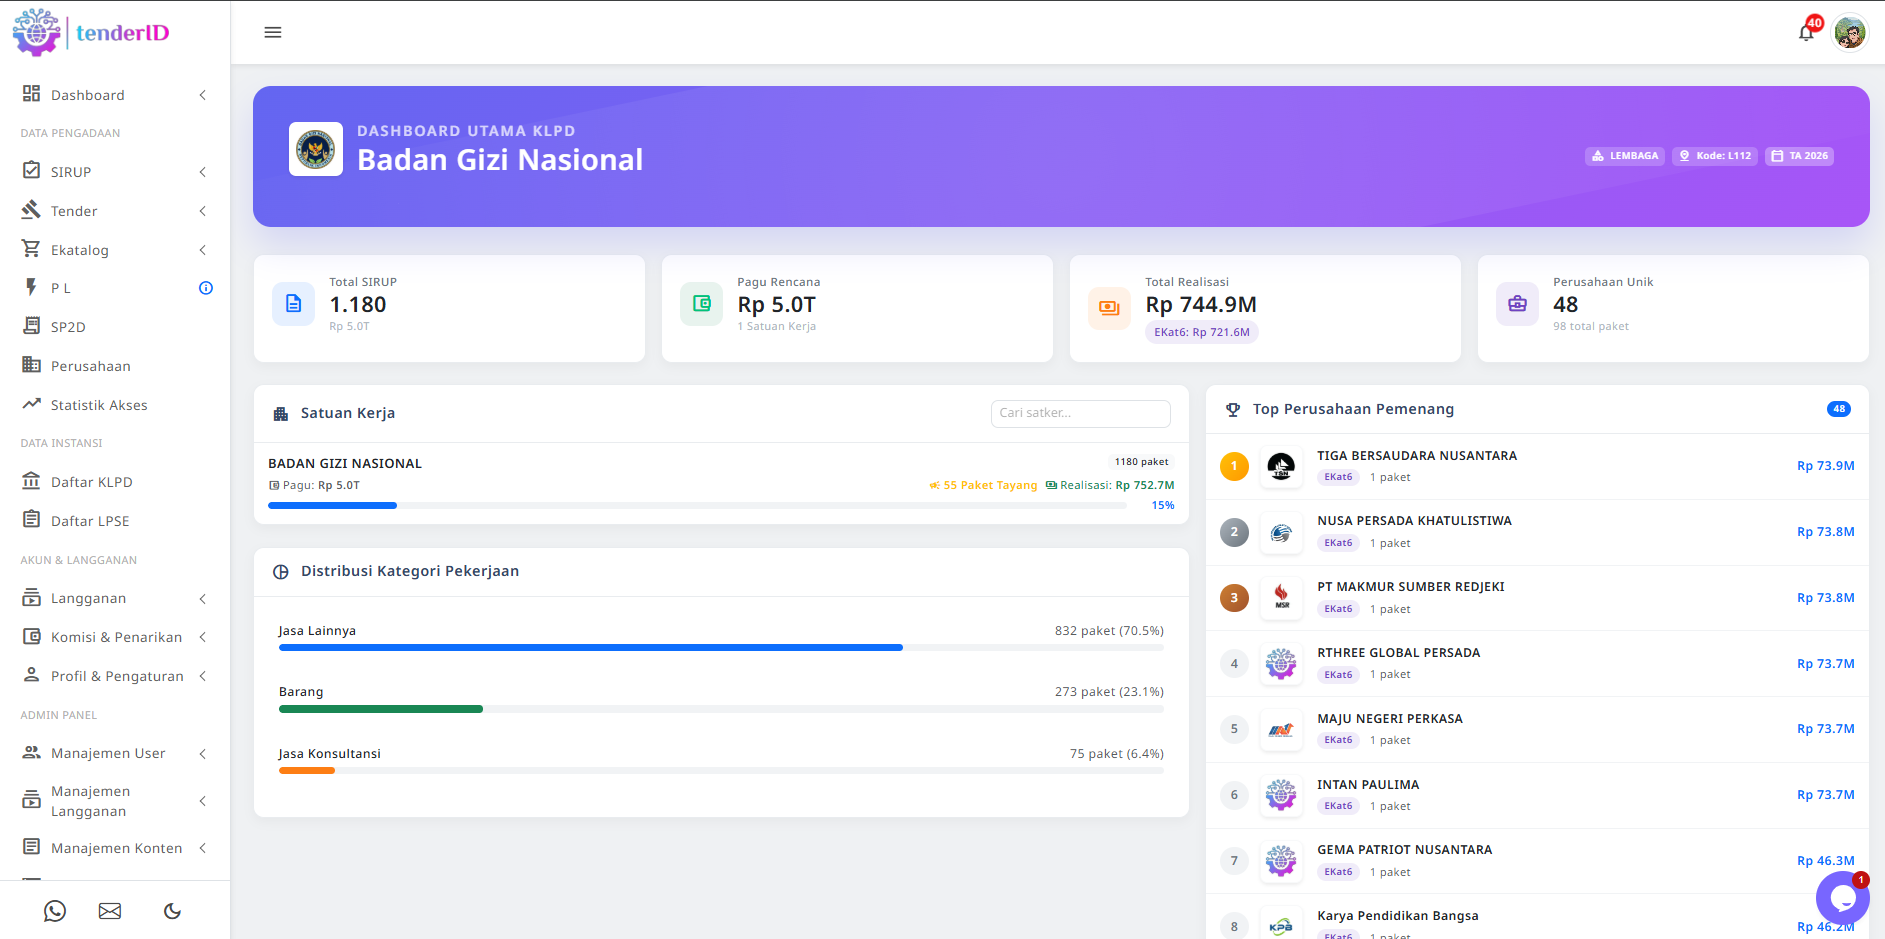This screenshot has height=939, width=1885.
Task: Click Badan Gizi Nasional emblem logo
Action: pos(316,149)
